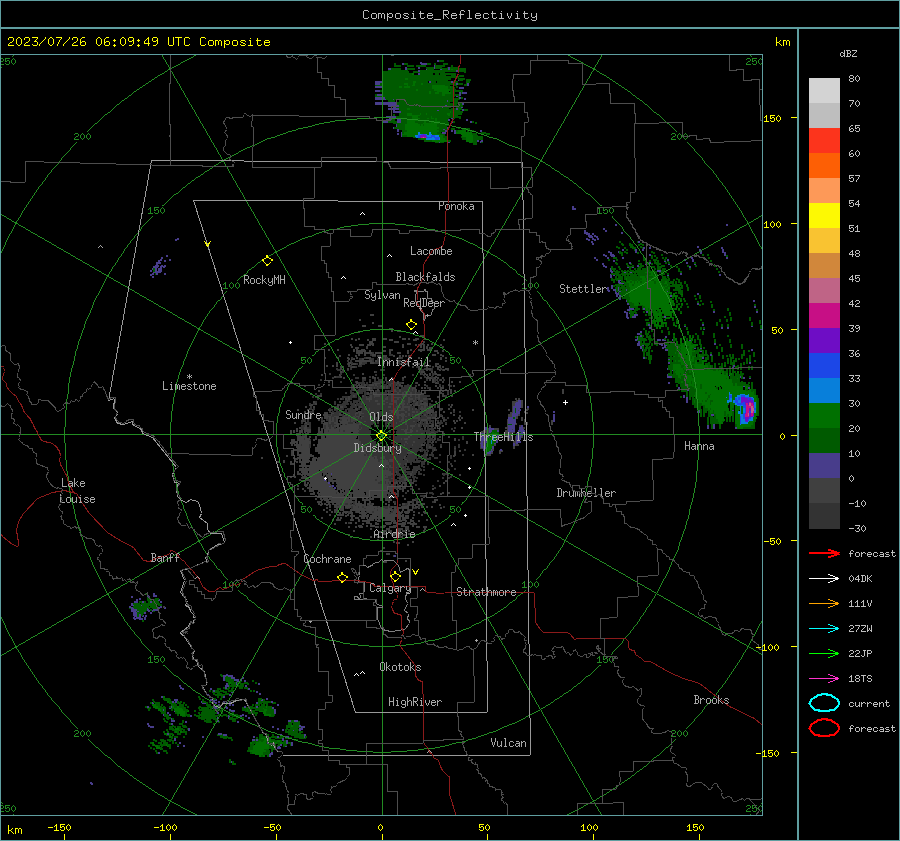The image size is (900, 841).
Task: Click the blue-core storm cell north of Ponoka
Action: (428, 137)
